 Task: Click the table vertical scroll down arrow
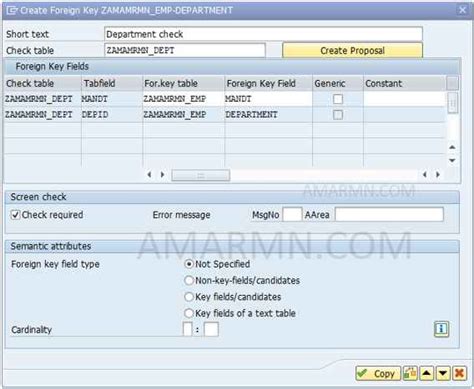pyautogui.click(x=452, y=160)
